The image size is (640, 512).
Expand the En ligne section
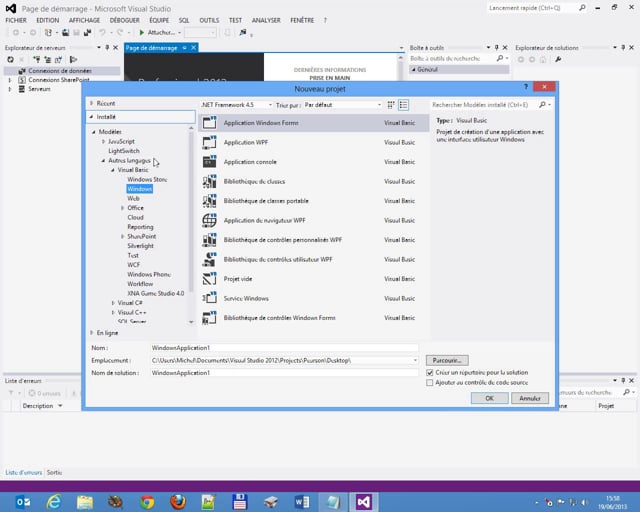tap(91, 333)
